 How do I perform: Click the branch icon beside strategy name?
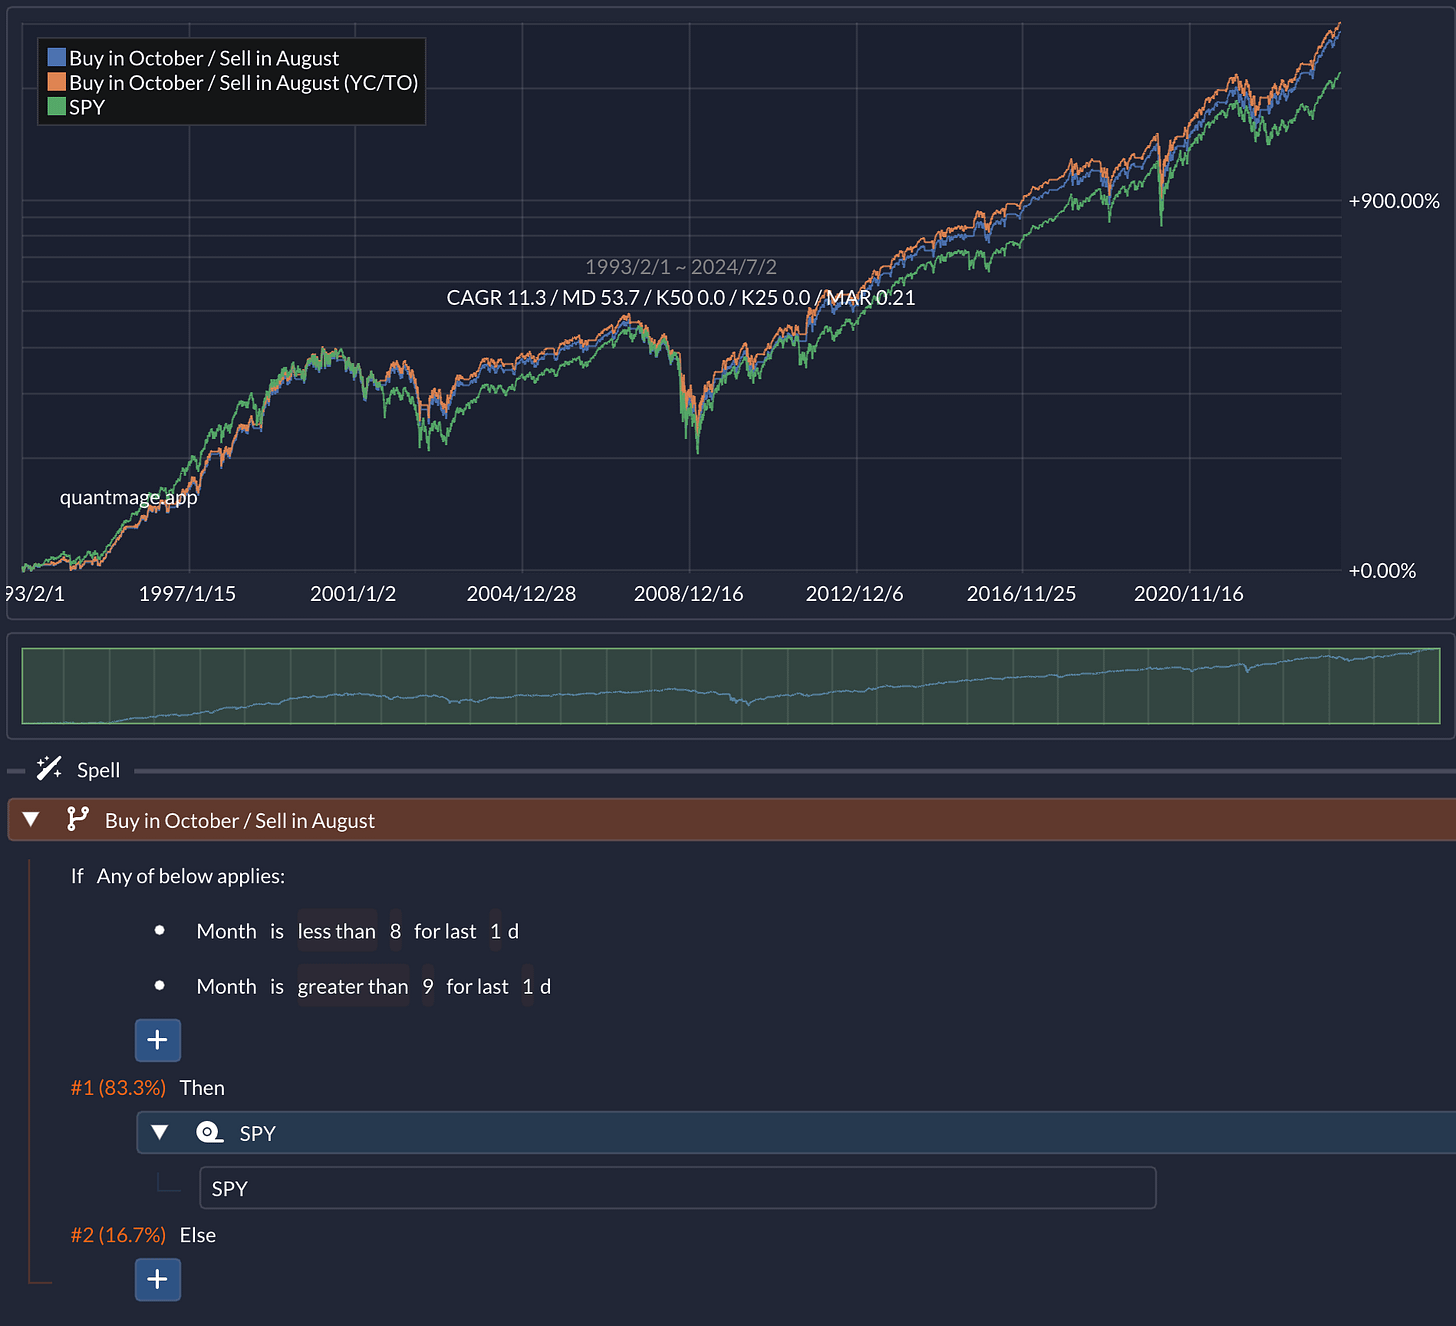coord(77,819)
